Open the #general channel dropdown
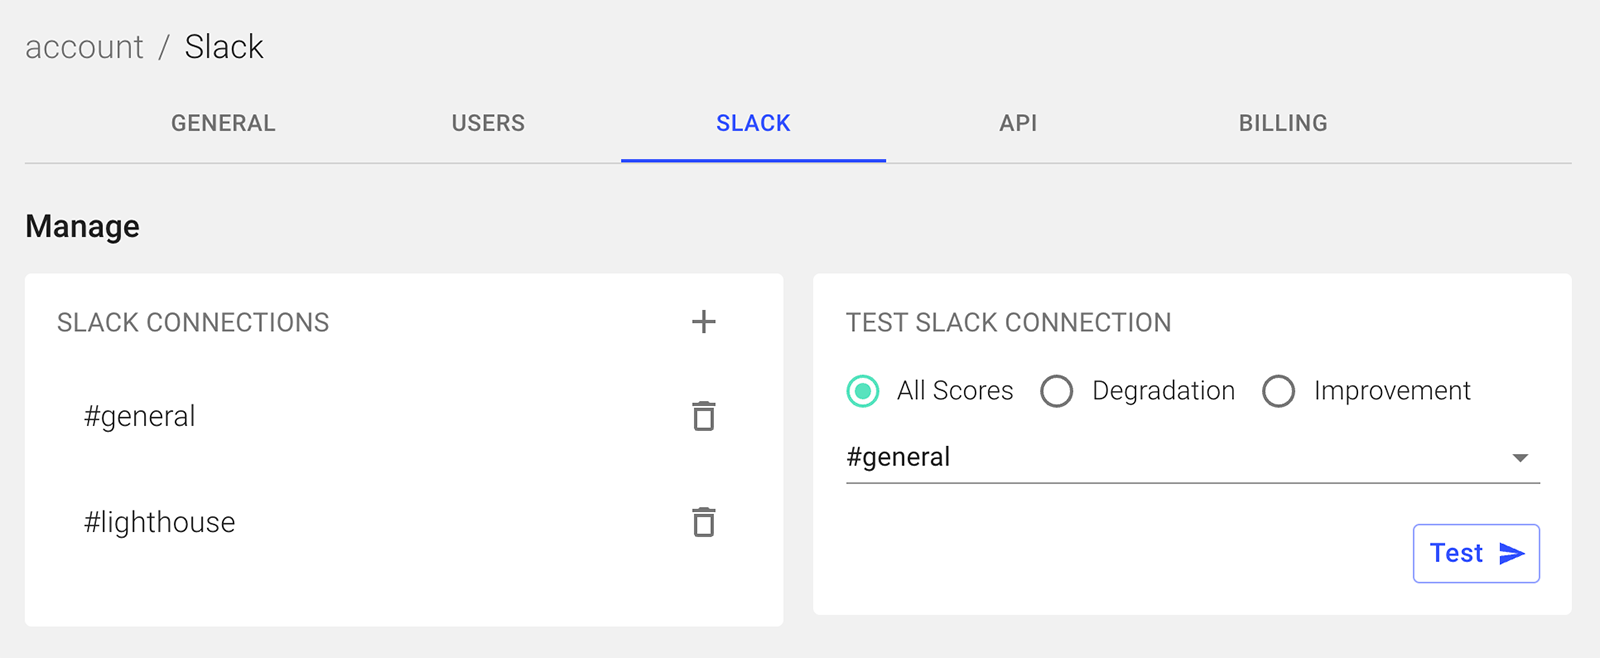Image resolution: width=1600 pixels, height=658 pixels. point(1193,458)
